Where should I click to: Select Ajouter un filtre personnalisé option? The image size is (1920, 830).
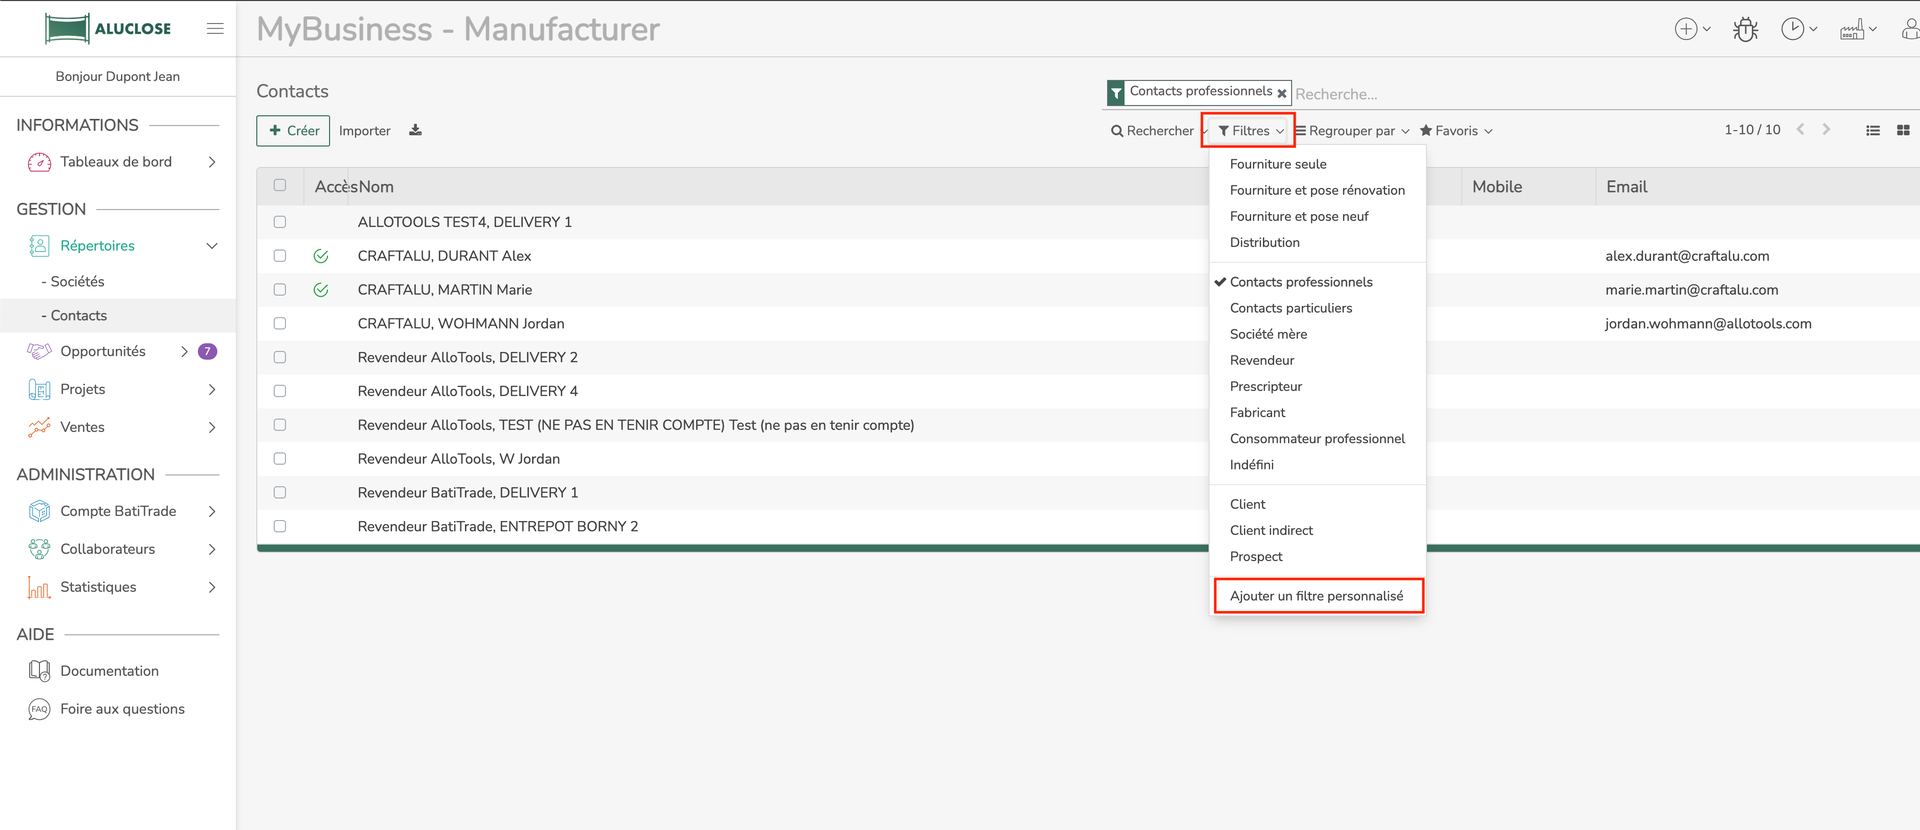[x=1317, y=596]
